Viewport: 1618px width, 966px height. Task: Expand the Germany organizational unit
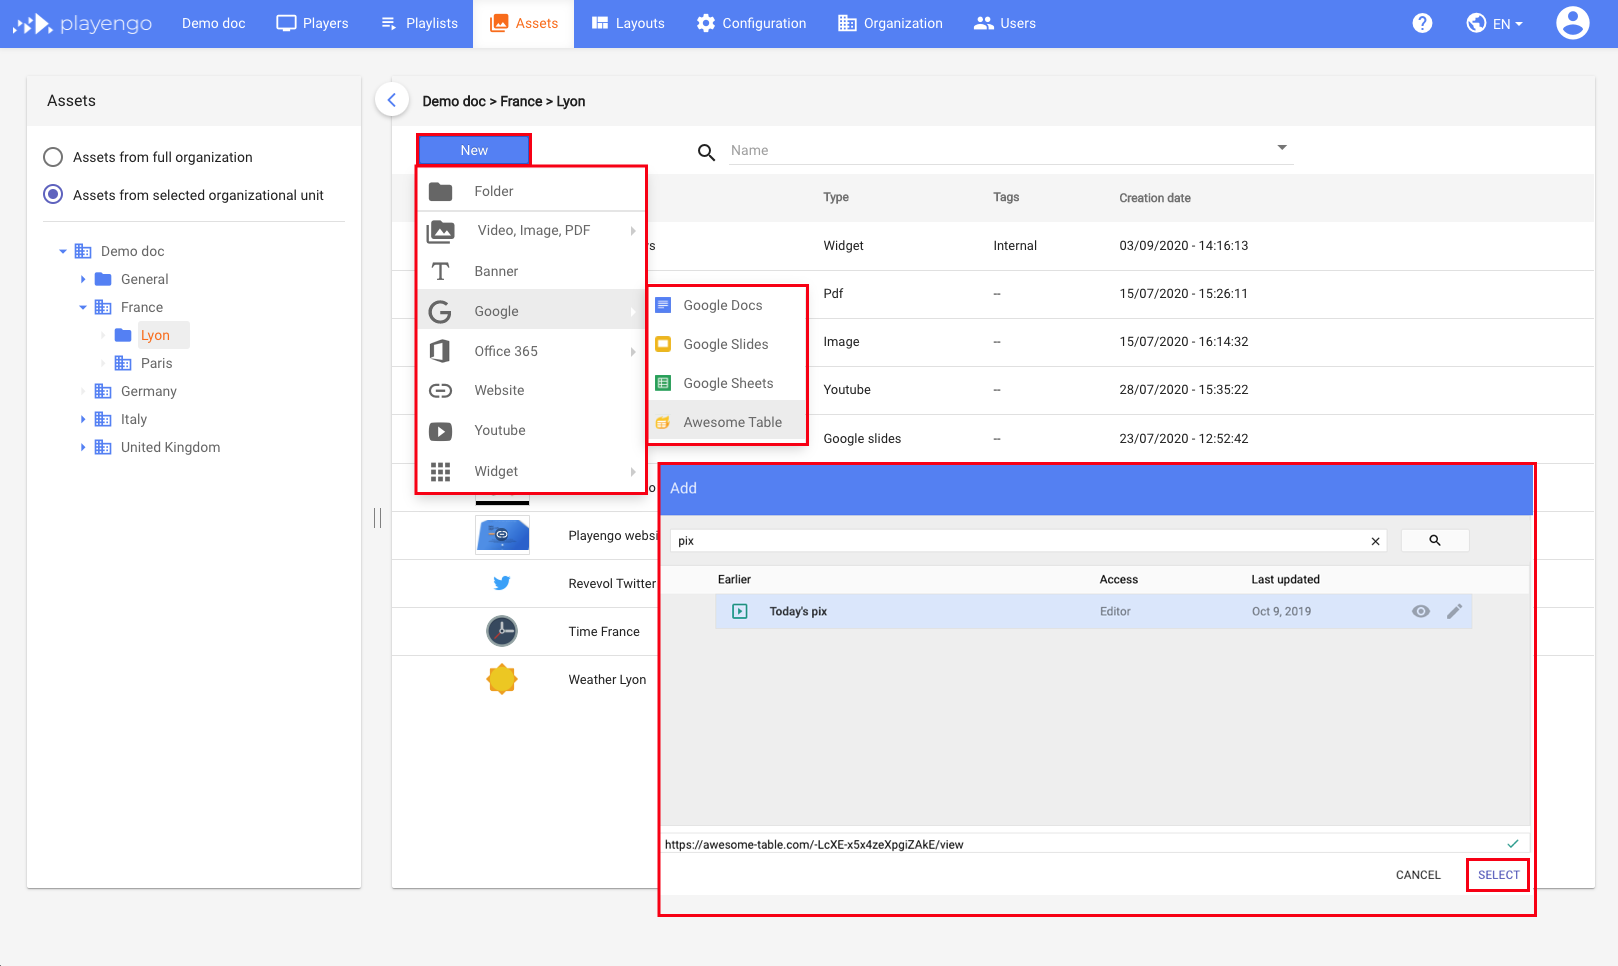(84, 390)
